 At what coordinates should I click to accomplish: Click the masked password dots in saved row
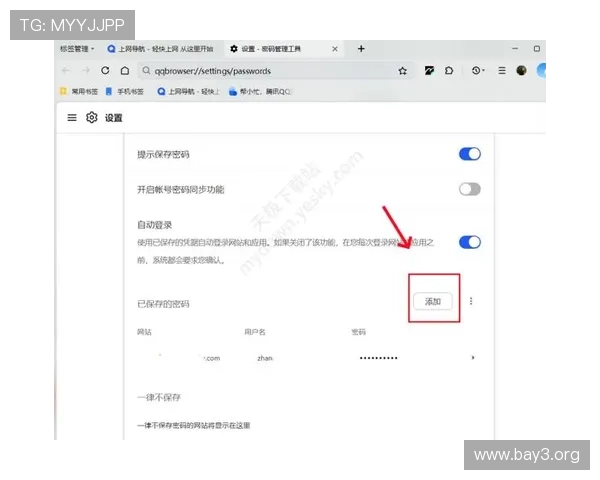[378, 358]
